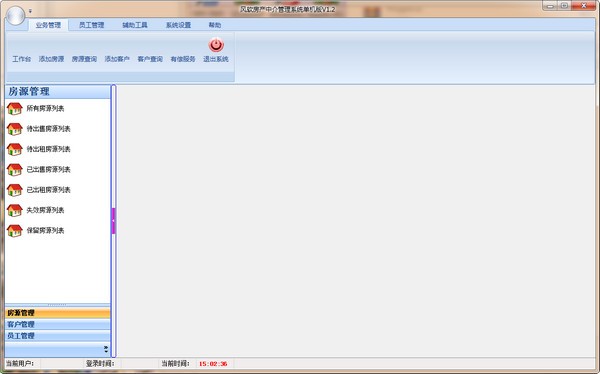Viewport: 600px width, 374px height.
Task: Open the 待出售房源列表 entry
Action: 48,129
